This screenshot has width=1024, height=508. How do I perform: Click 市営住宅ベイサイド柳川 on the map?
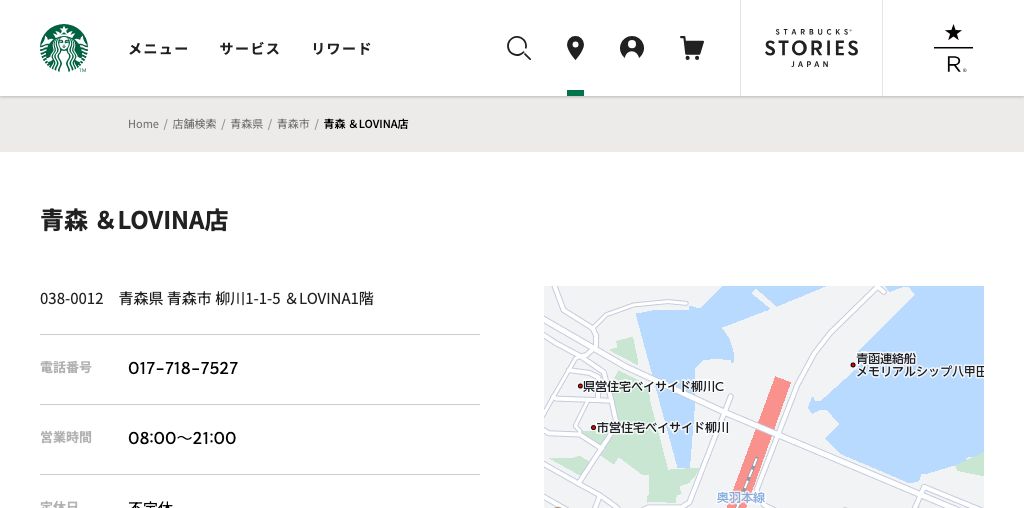coord(662,428)
